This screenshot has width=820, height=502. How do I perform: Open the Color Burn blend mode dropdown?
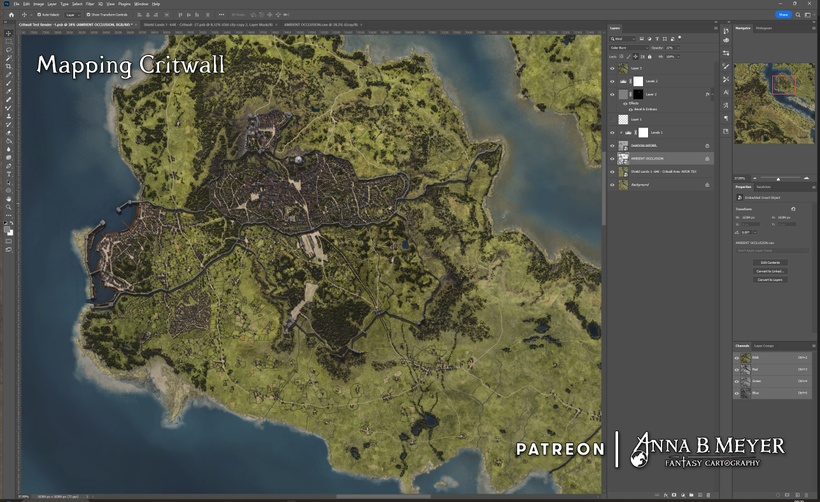pos(629,48)
